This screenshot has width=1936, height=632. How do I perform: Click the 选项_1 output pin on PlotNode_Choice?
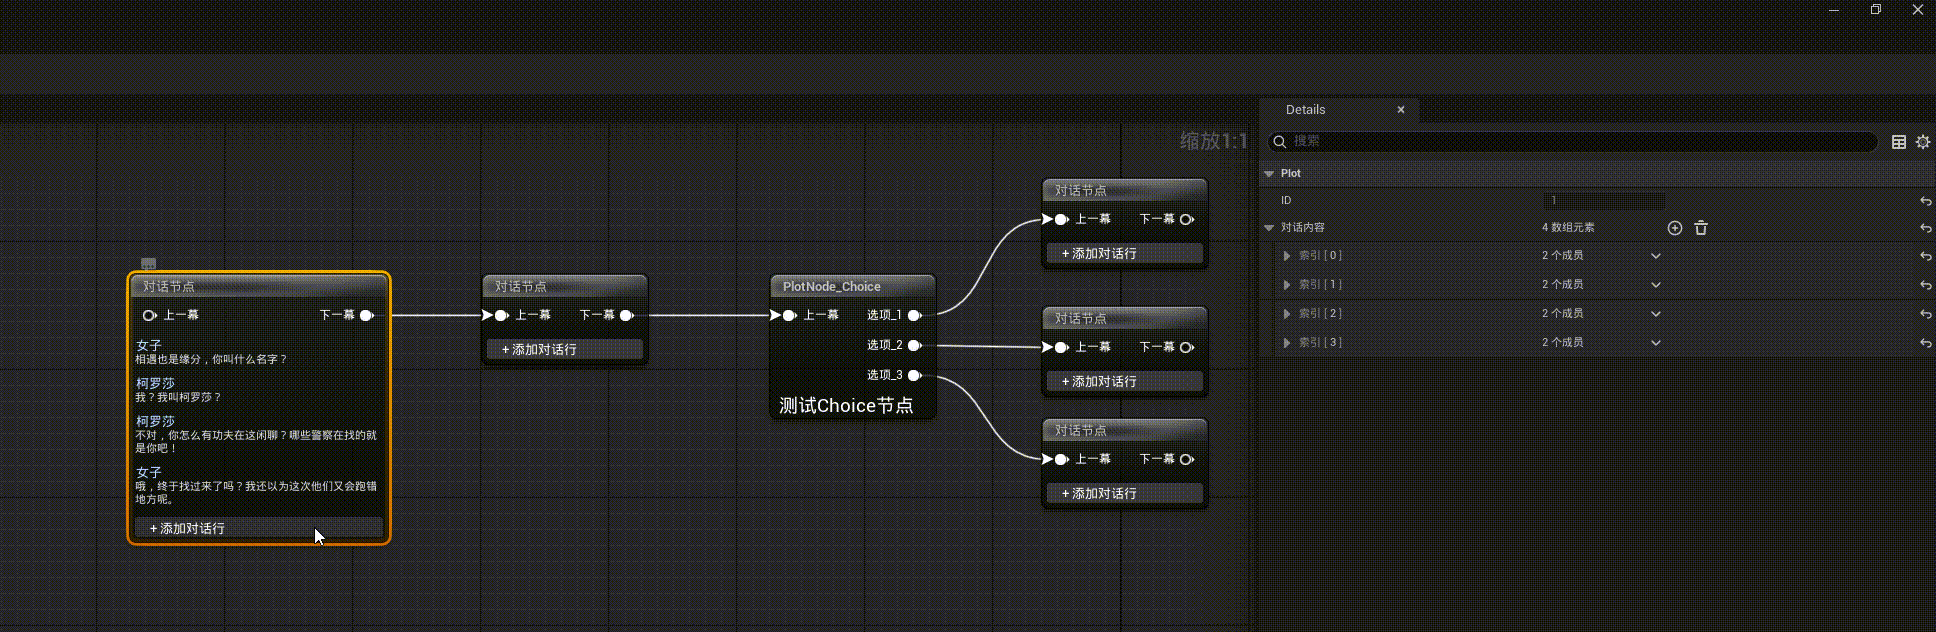tap(914, 315)
